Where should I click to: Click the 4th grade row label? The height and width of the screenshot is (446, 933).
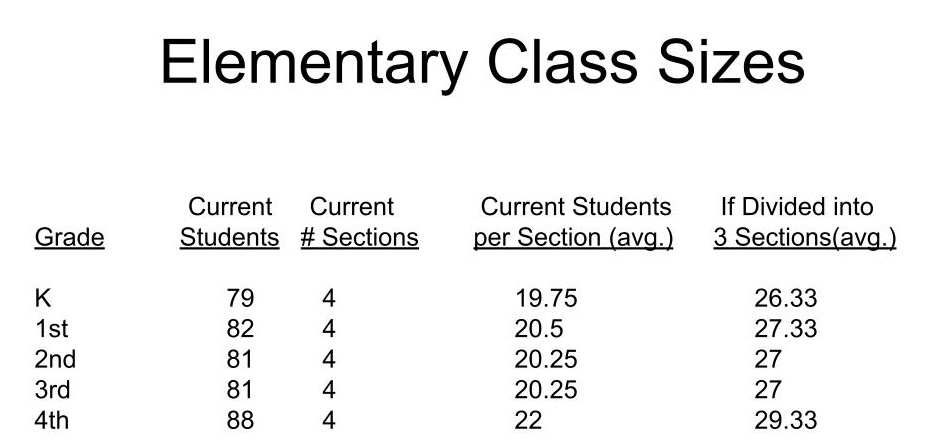tap(52, 421)
